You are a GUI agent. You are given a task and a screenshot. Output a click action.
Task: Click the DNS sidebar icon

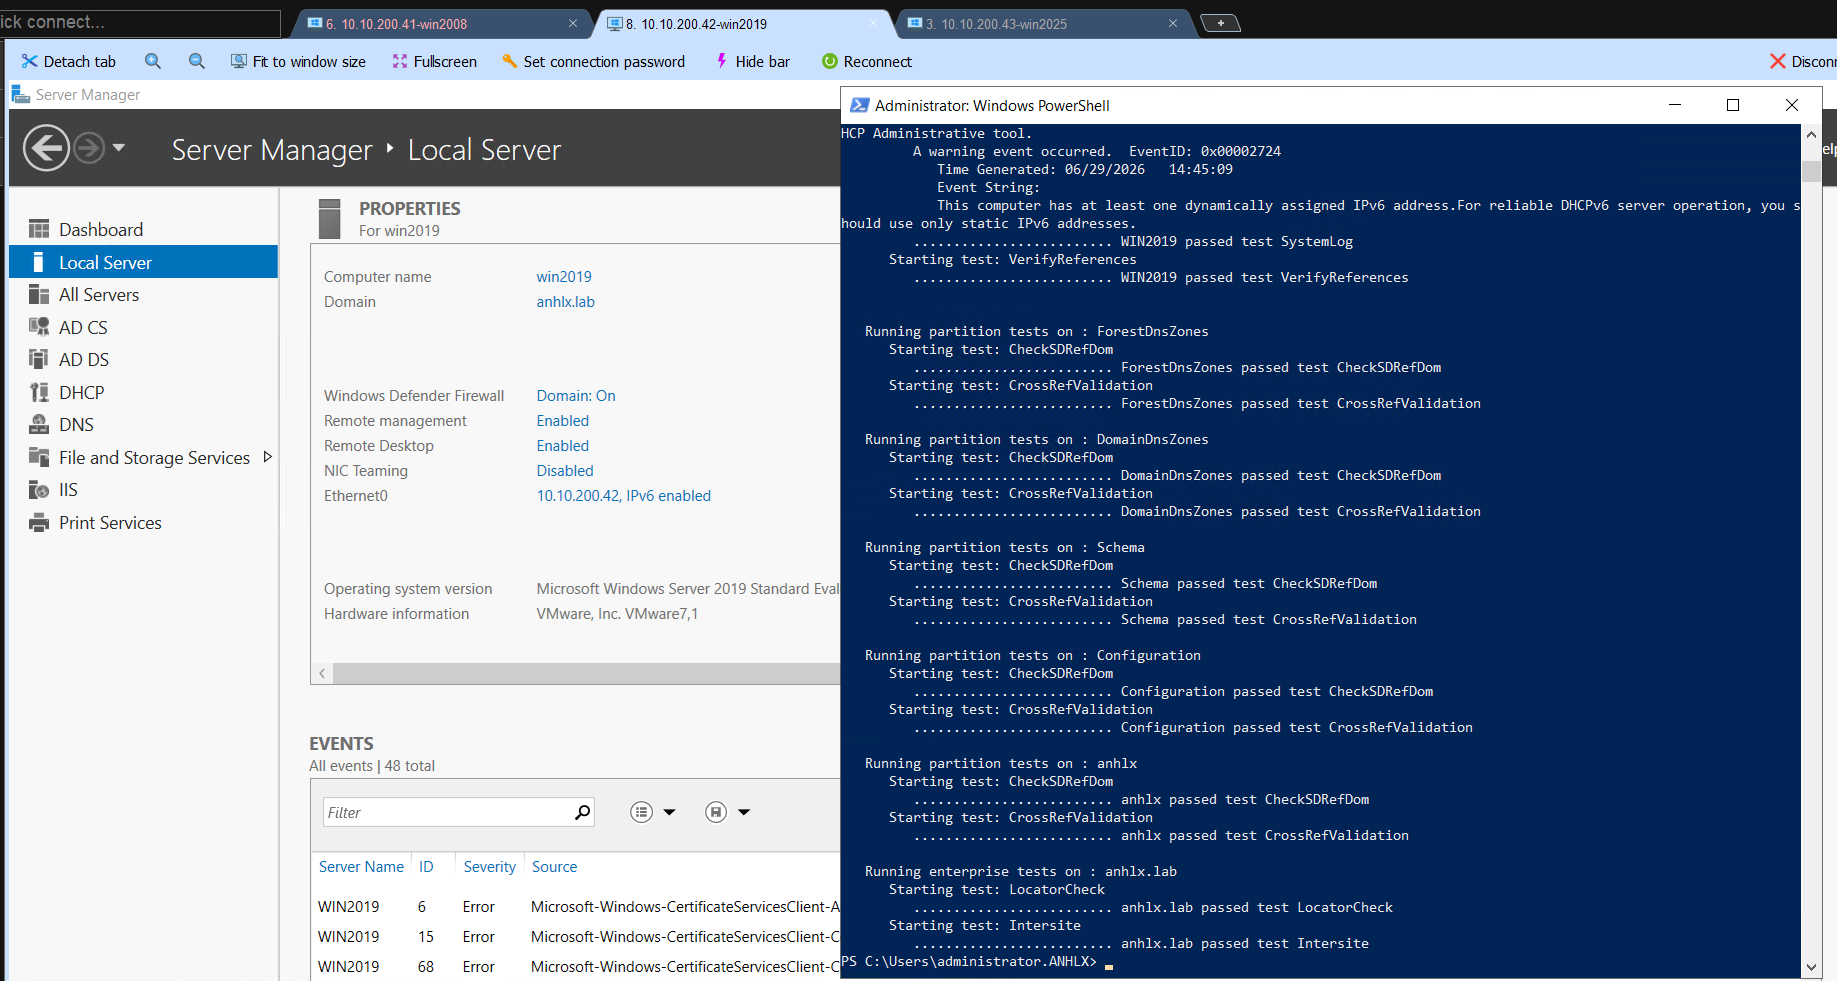[39, 424]
